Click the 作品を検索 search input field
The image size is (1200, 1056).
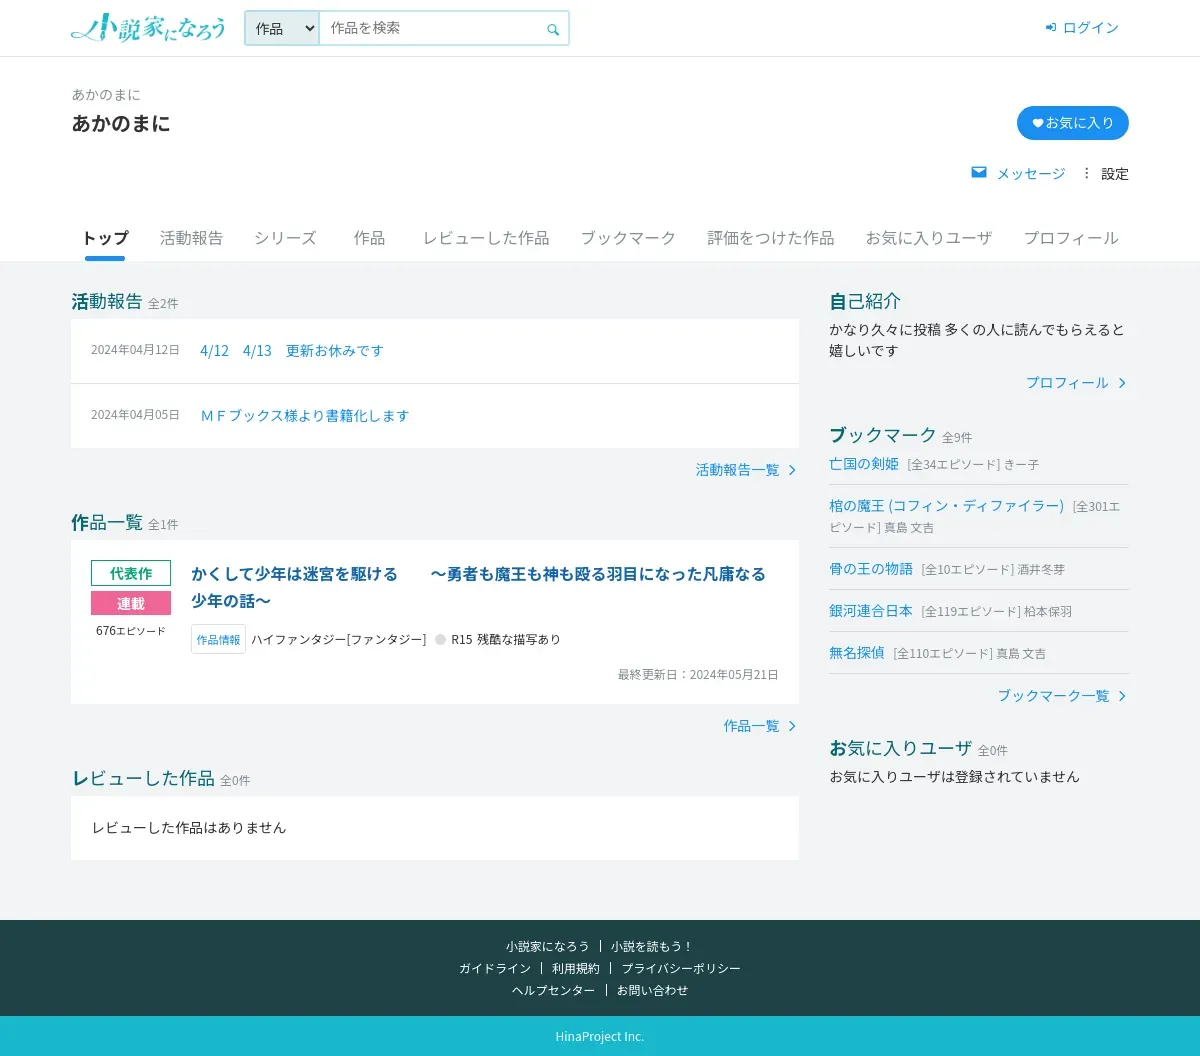[x=432, y=28]
